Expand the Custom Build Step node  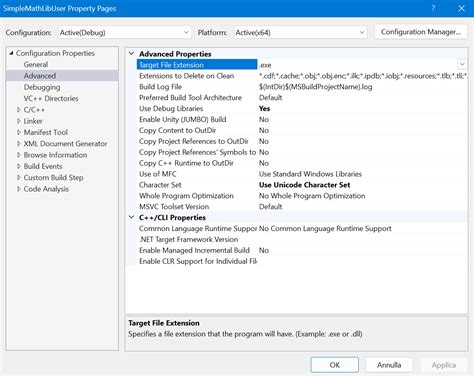tap(19, 177)
